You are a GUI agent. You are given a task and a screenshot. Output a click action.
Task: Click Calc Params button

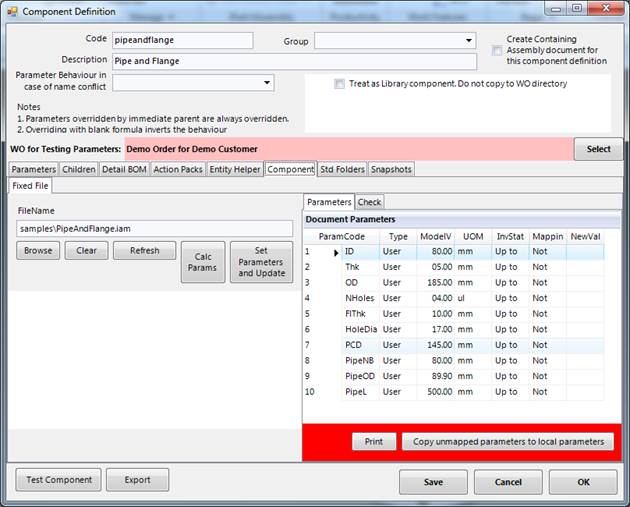pyautogui.click(x=202, y=262)
